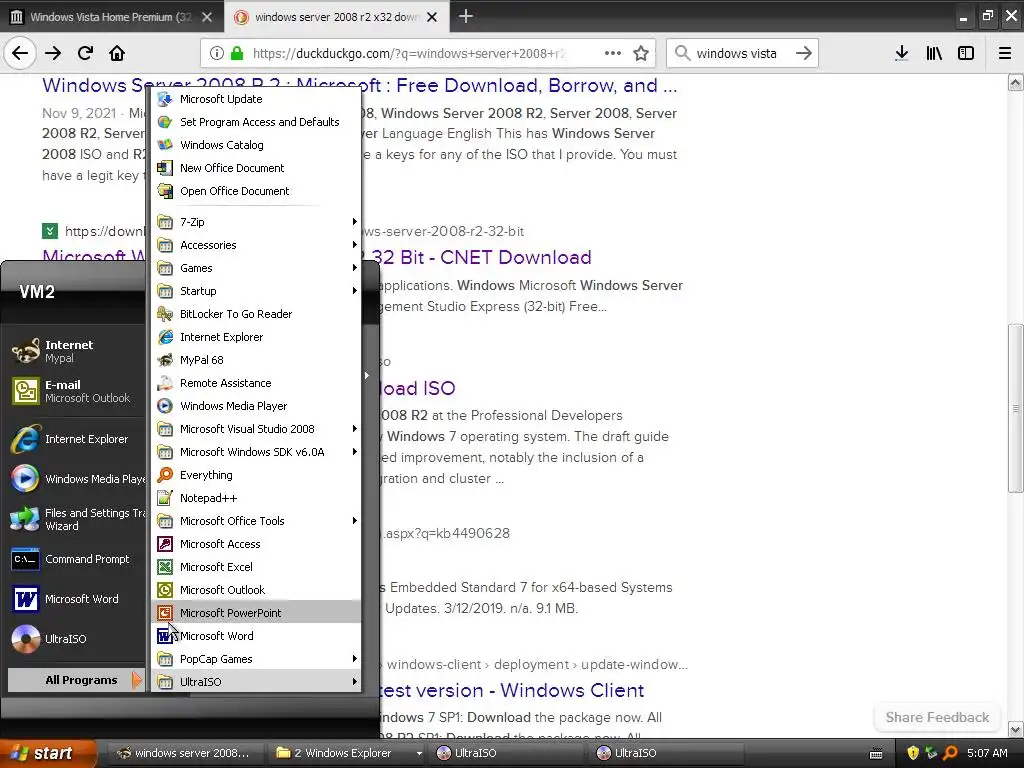Expand the UltraISO programs submenu
Viewport: 1024px width, 768px height.
256,682
